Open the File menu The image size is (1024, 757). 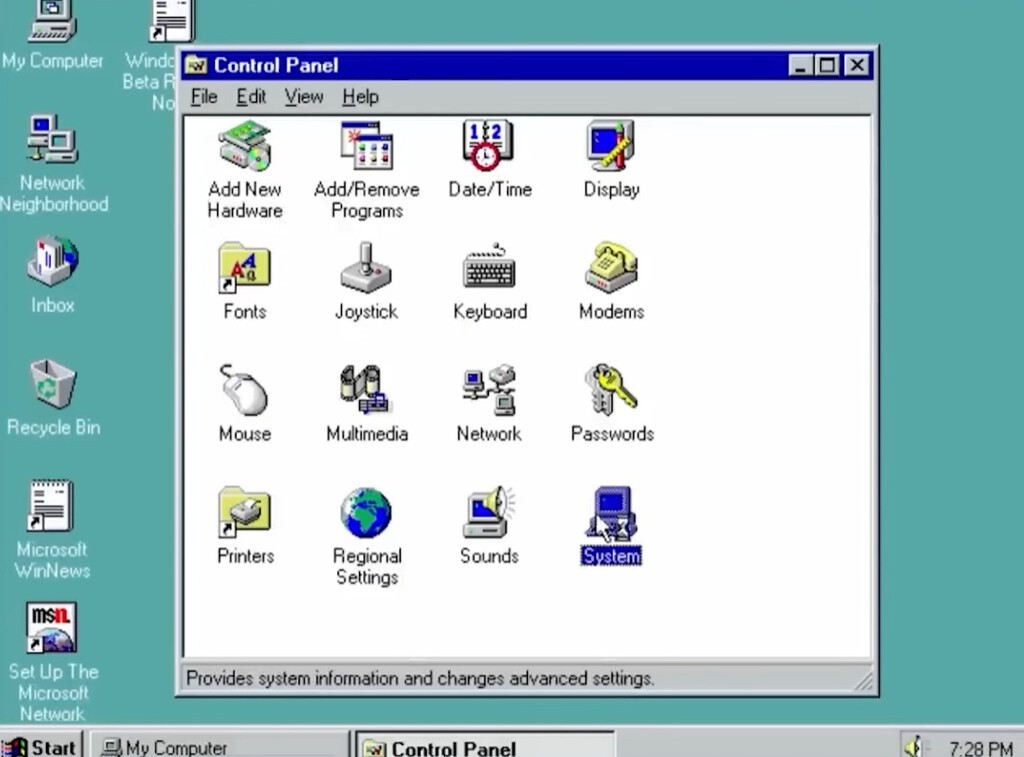point(204,97)
